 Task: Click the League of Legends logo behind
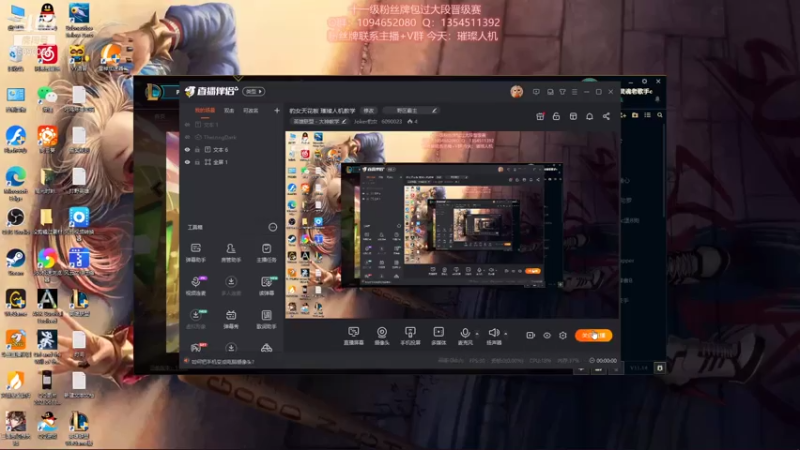coord(153,92)
